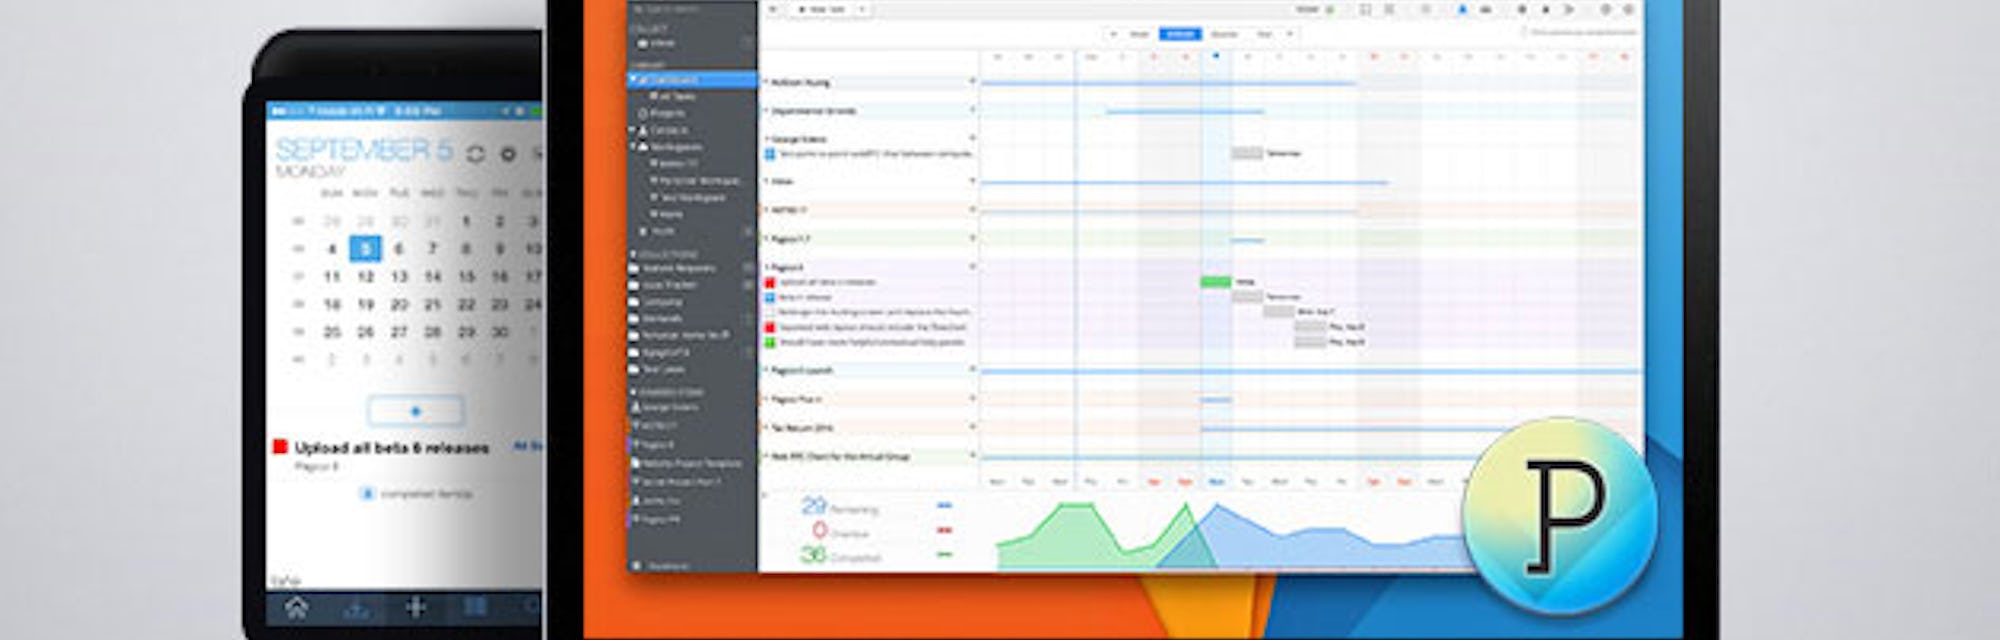Viewport: 2000px width, 640px height.
Task: Tap the plus icon in the phone bottom bar
Action: (416, 607)
